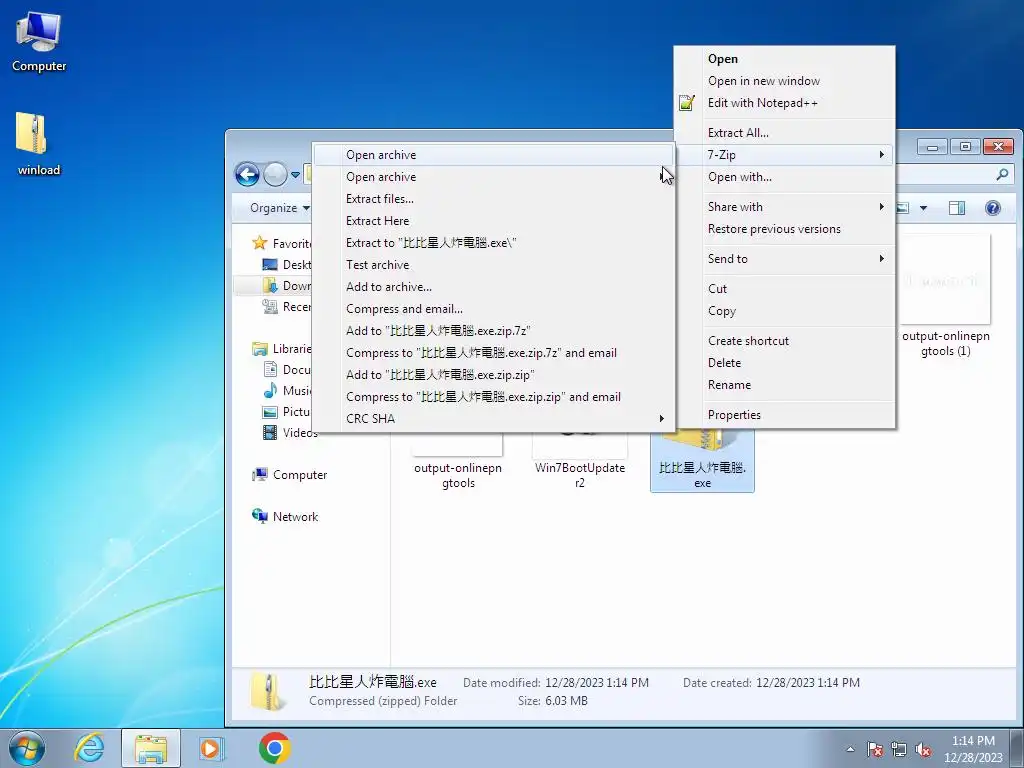This screenshot has width=1024, height=768.
Task: Expand the Send to submenu
Action: (x=784, y=259)
